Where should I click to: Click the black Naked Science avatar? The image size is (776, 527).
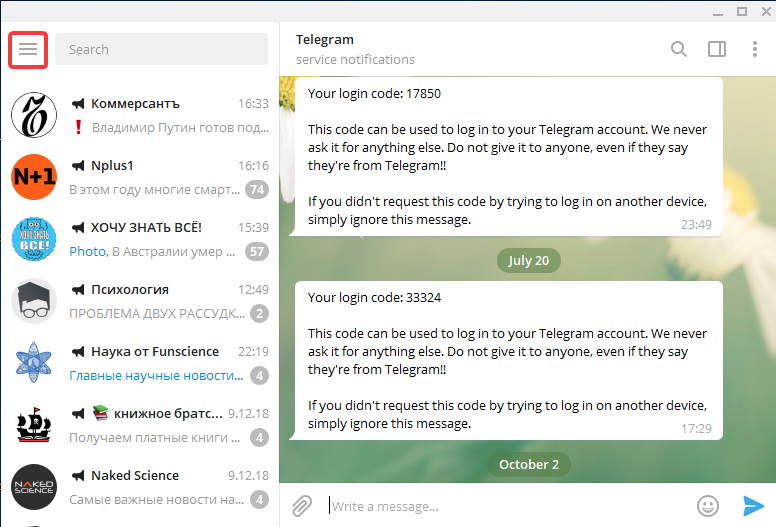pos(34,487)
